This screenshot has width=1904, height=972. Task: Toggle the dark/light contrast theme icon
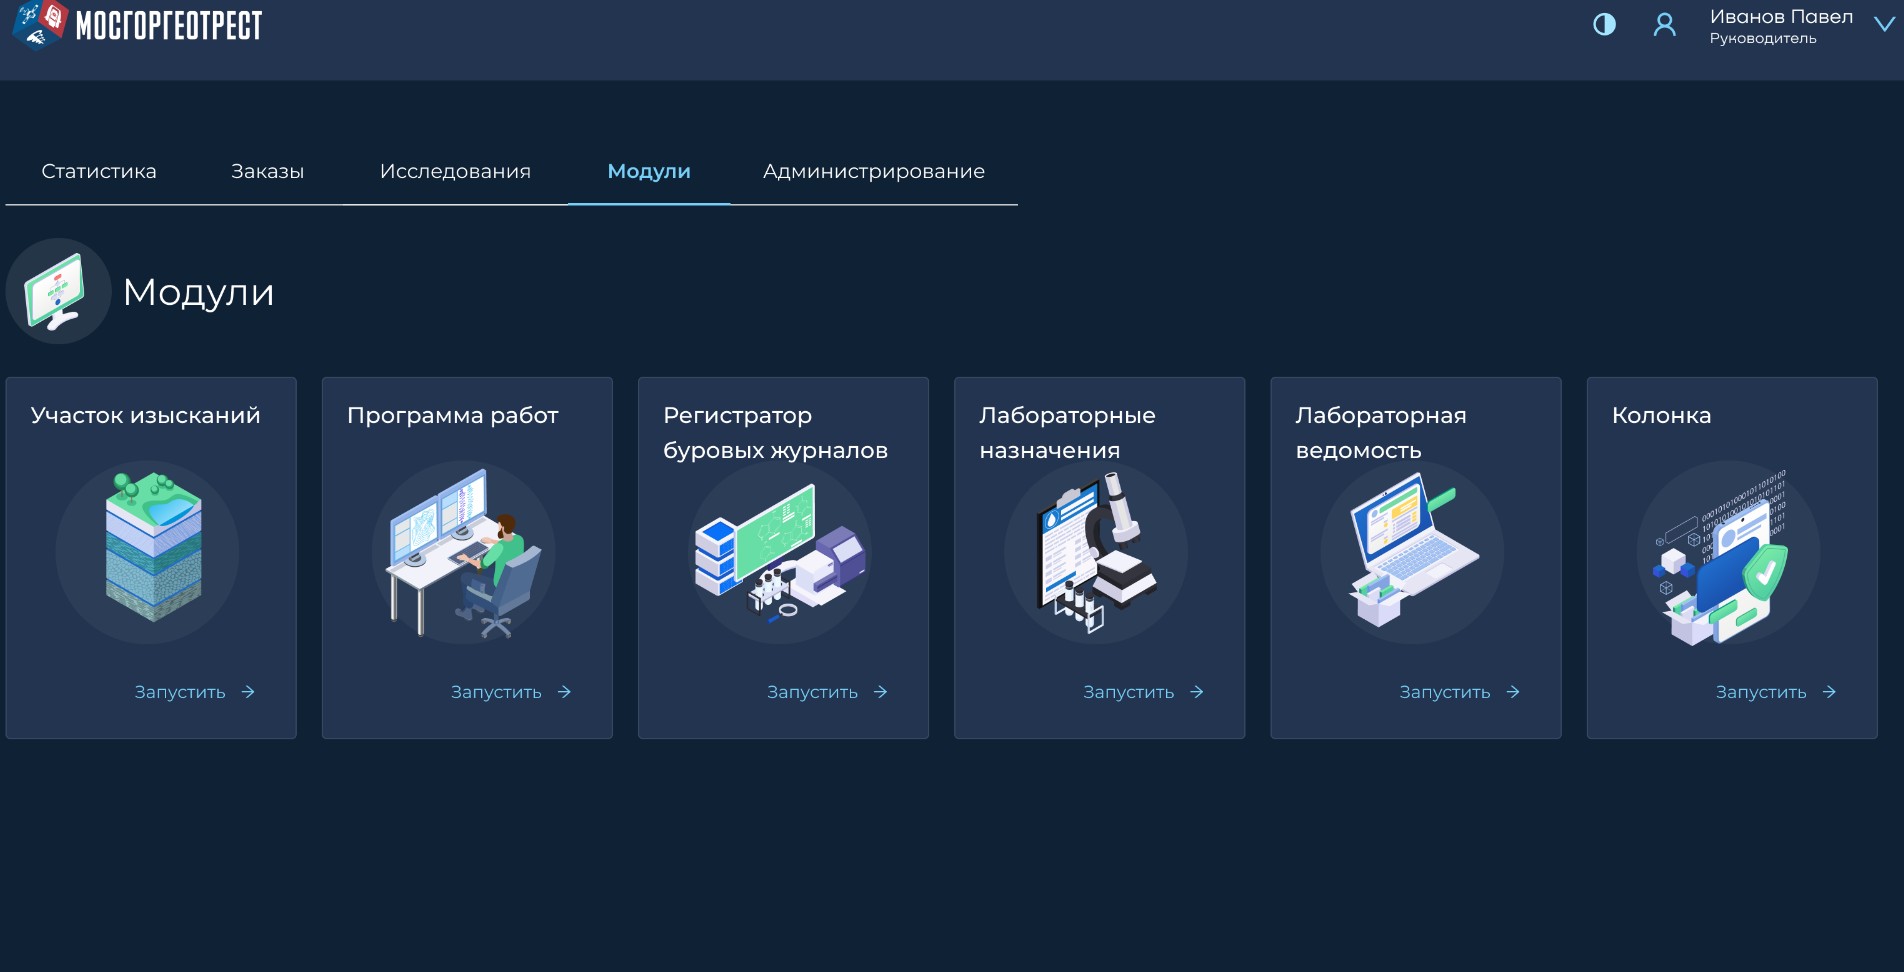pyautogui.click(x=1604, y=24)
